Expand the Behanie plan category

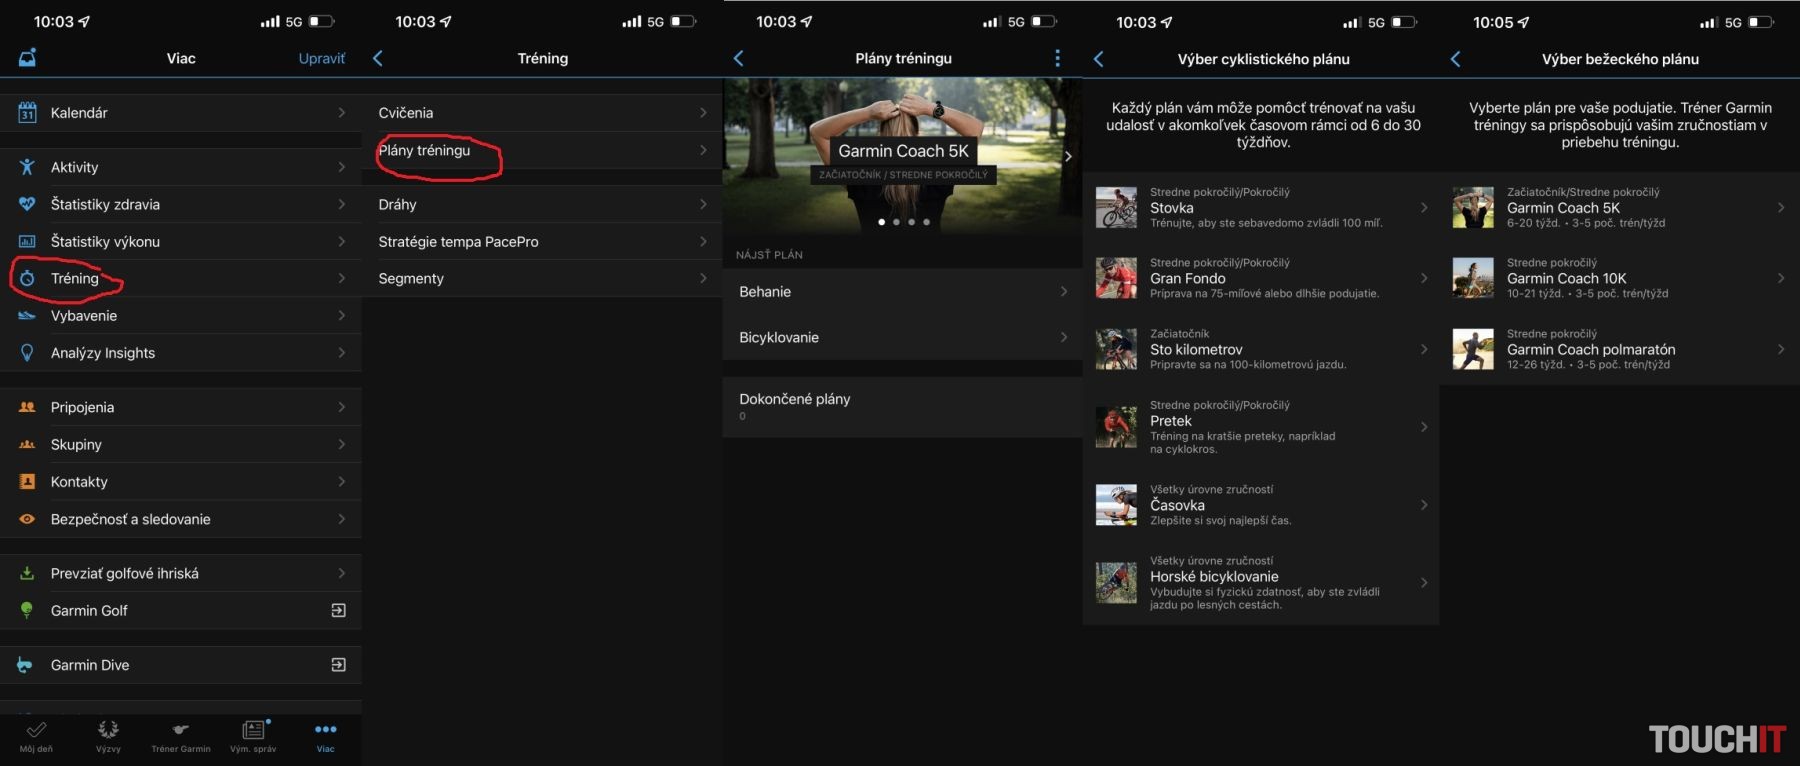pos(902,292)
